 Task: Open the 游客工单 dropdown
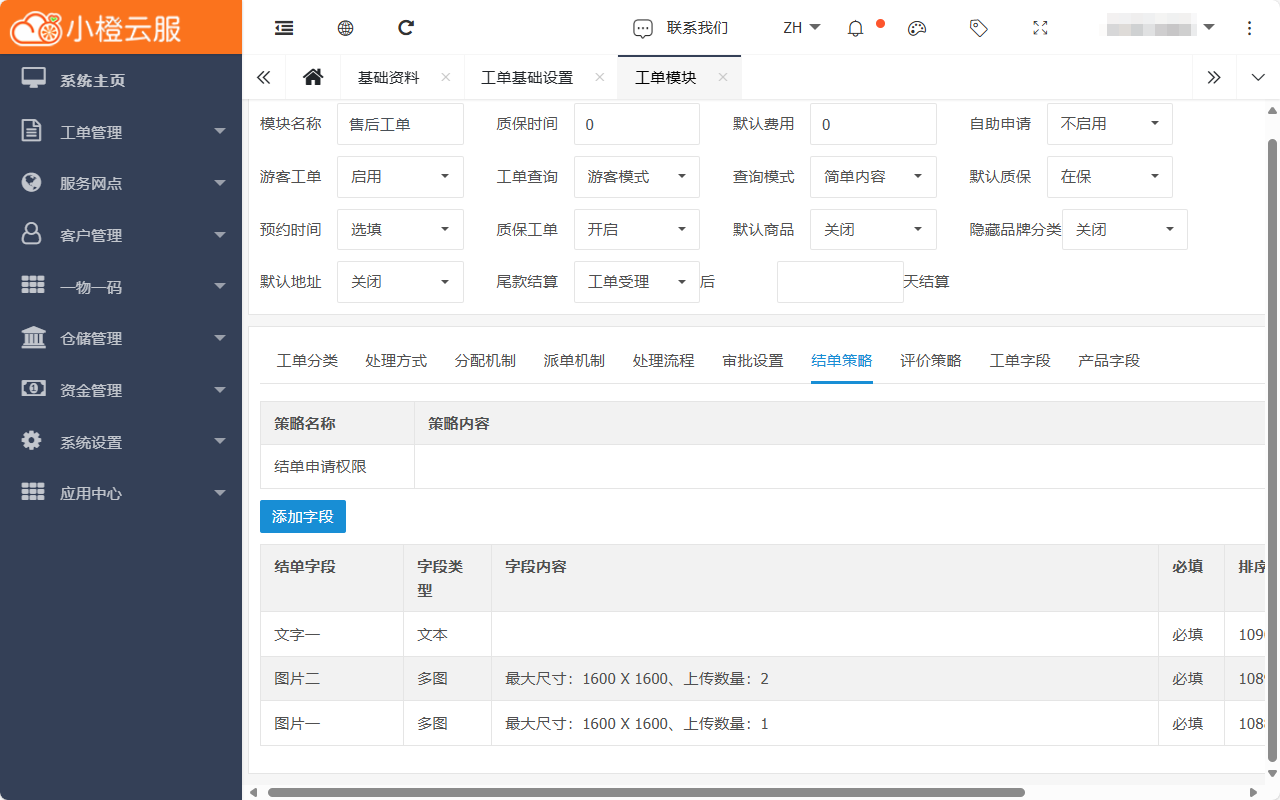coord(400,177)
